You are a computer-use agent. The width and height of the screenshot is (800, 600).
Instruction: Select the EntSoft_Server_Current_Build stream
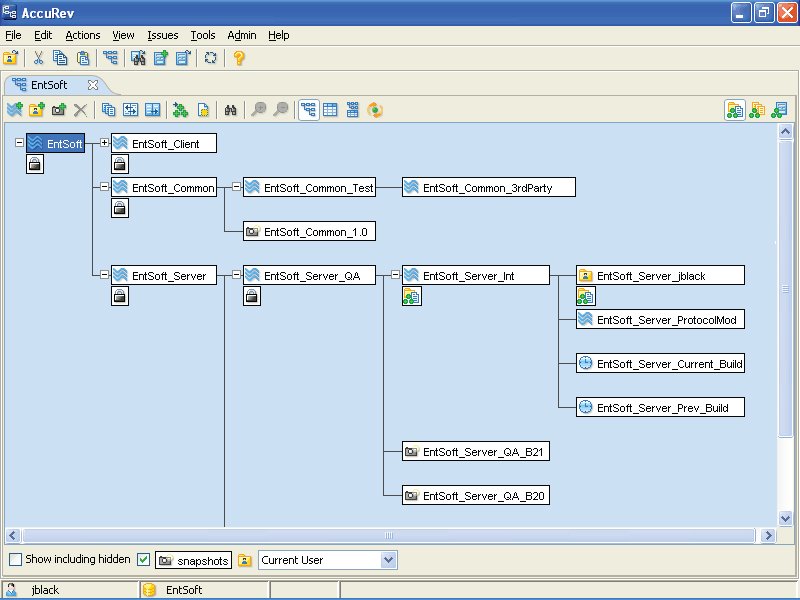660,363
